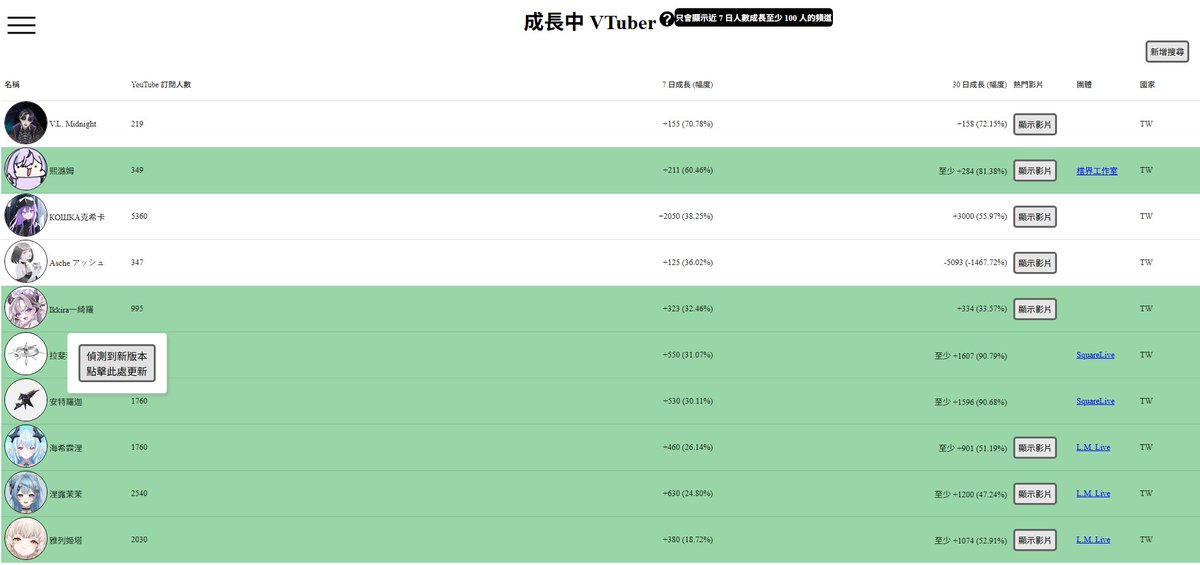Viewport: 1200px width, 565px height.
Task: Click the 30-day growth +334 (33.57%)
Action: (982, 309)
